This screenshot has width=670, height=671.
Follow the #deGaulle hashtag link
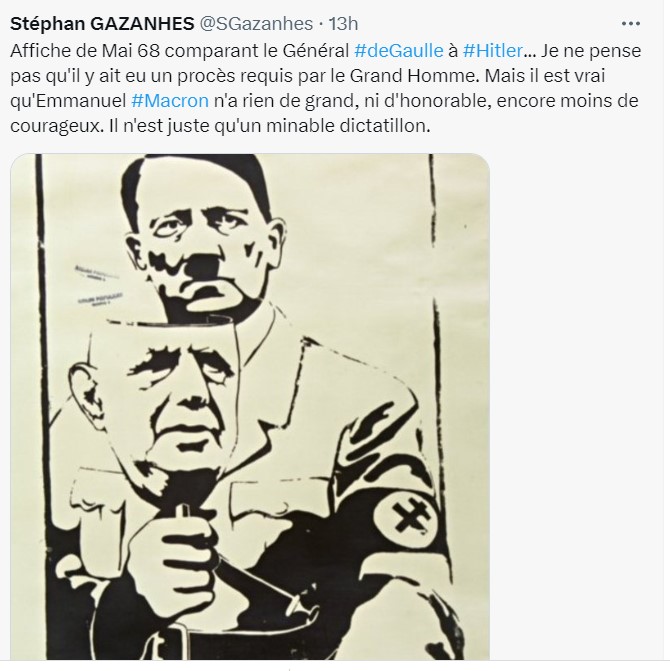[399, 50]
